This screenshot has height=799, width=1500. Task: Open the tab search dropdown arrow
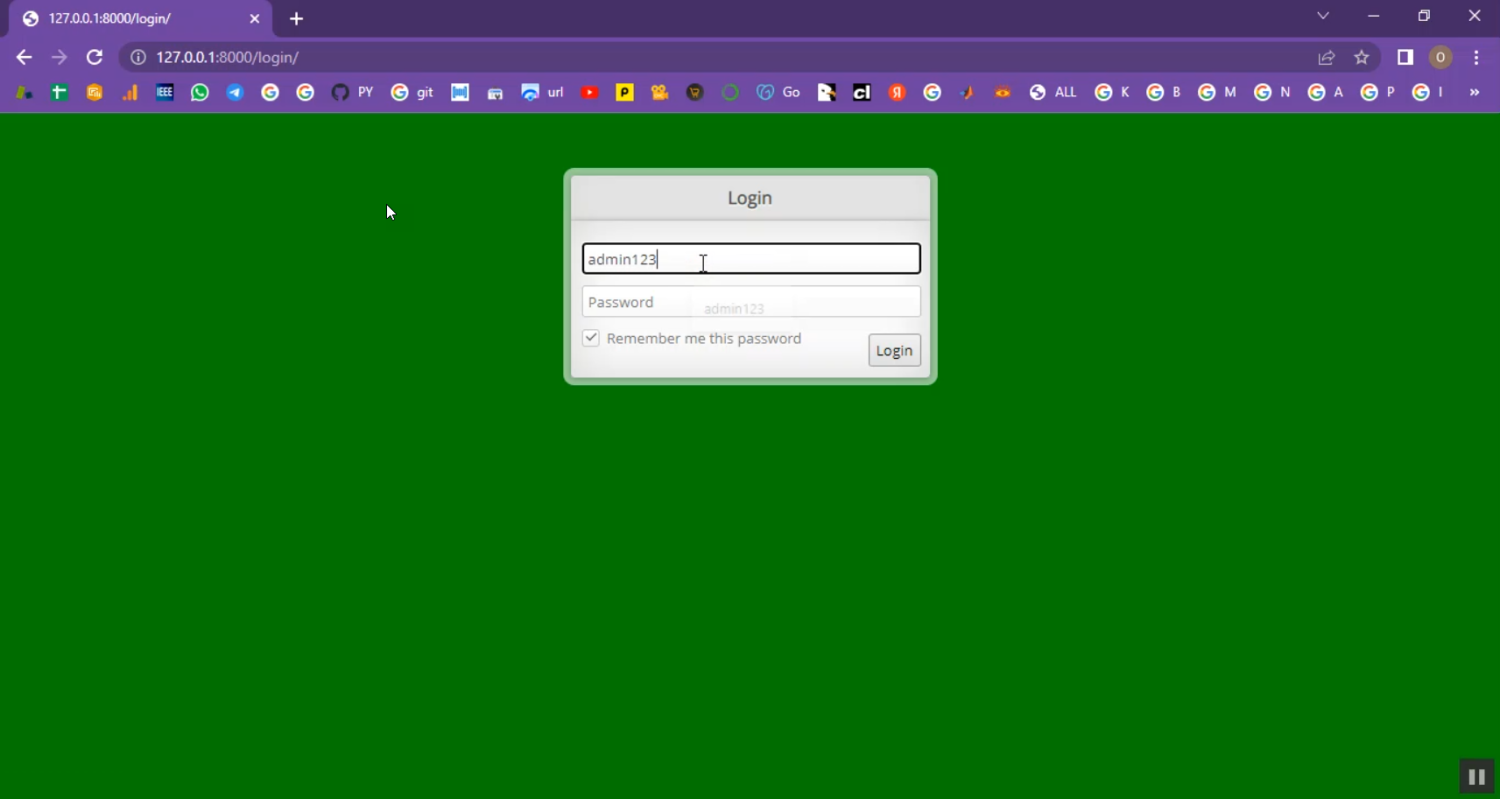click(1323, 16)
